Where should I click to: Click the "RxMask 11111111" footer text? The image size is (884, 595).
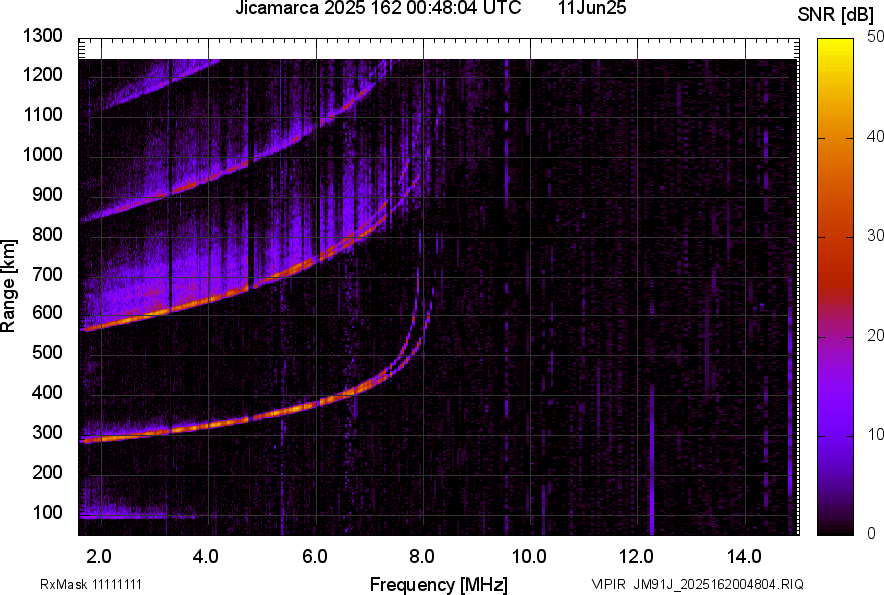91,584
